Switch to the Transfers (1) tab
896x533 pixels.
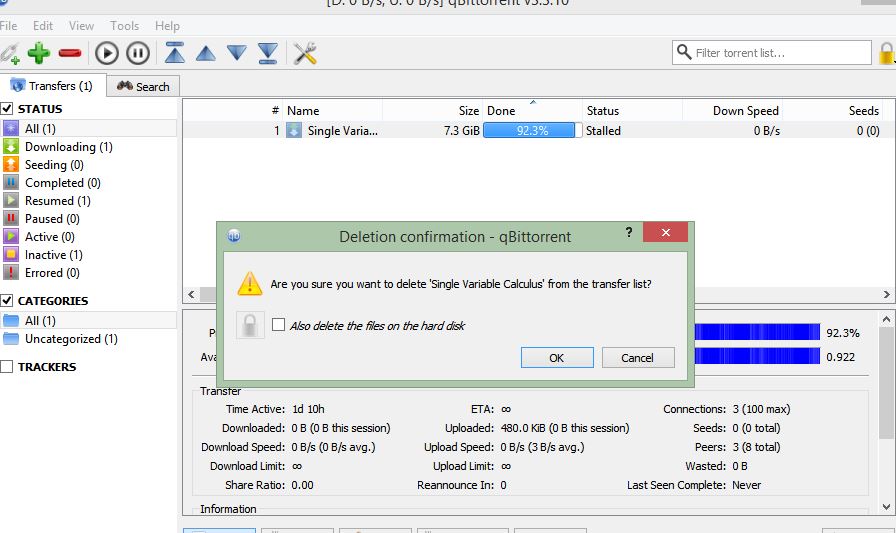pyautogui.click(x=52, y=86)
